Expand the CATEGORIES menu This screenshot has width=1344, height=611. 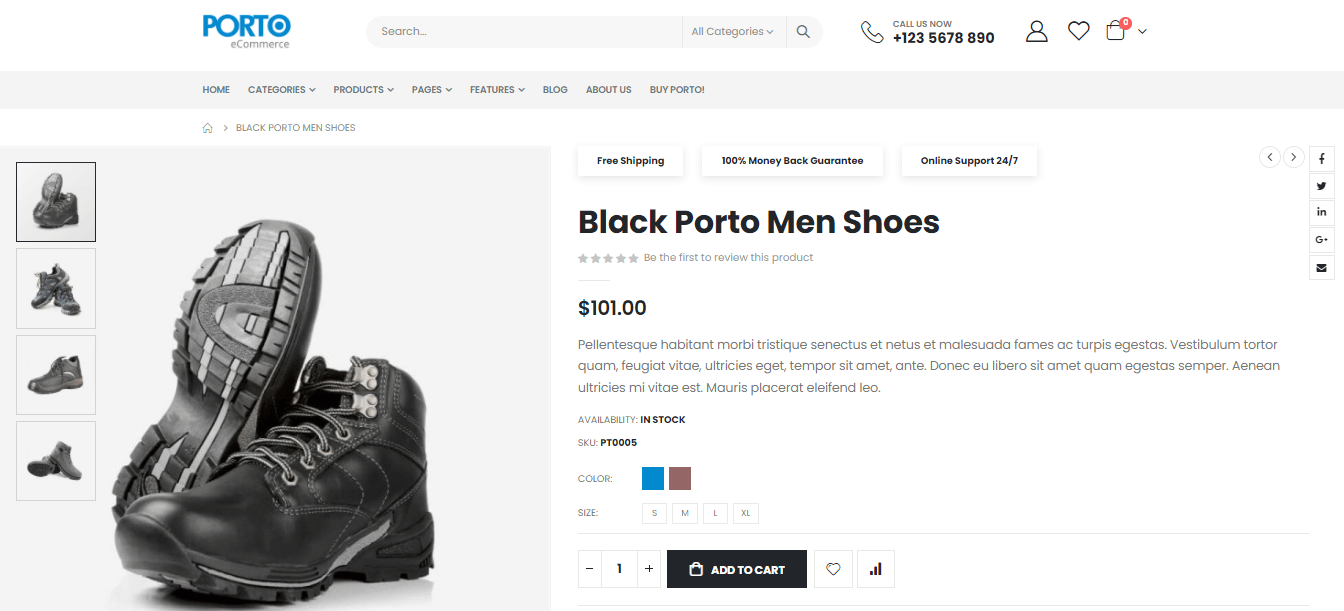click(x=281, y=89)
